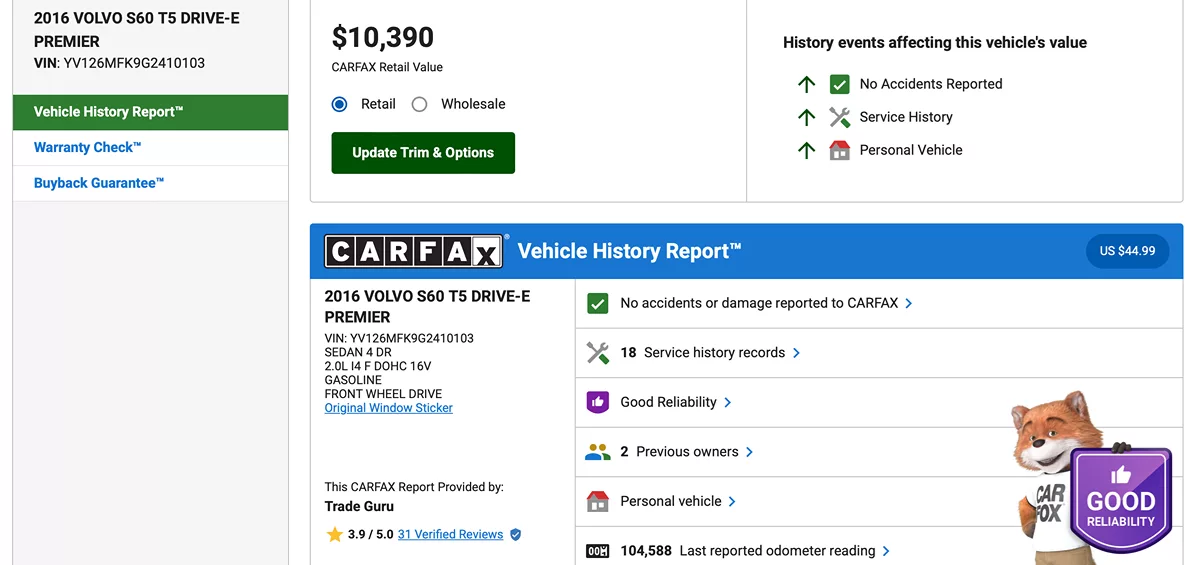The image size is (1200, 565).
Task: Click the wrench icon beside Service History
Action: click(839, 117)
